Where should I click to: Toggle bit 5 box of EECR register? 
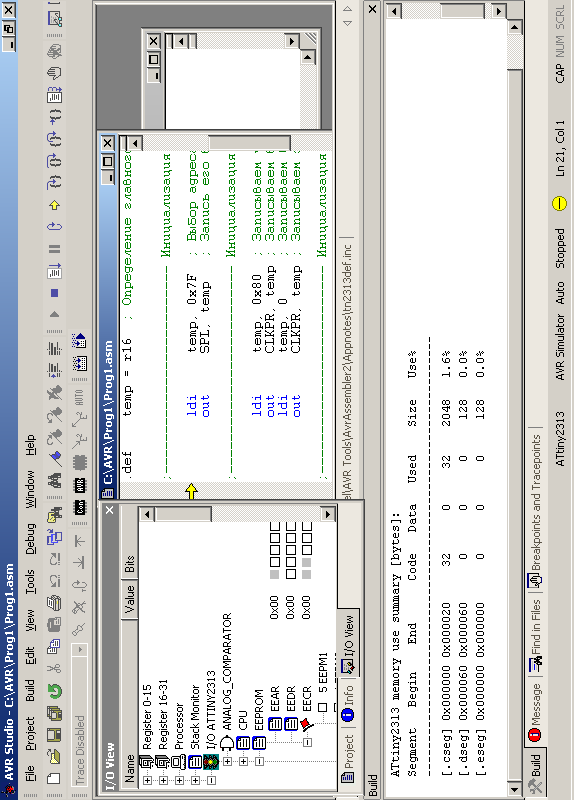click(306, 549)
